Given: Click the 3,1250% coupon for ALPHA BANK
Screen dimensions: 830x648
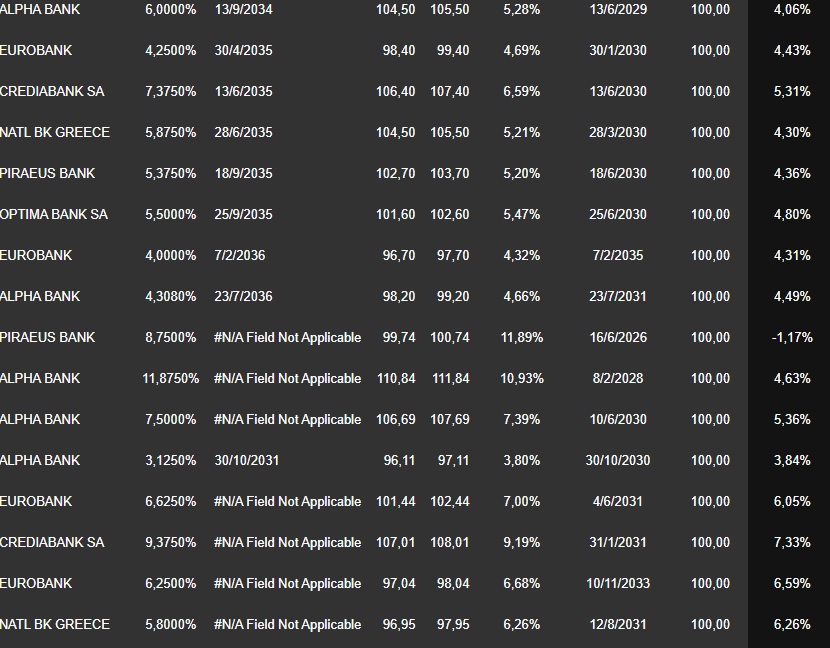Looking at the screenshot, I should 170,461.
